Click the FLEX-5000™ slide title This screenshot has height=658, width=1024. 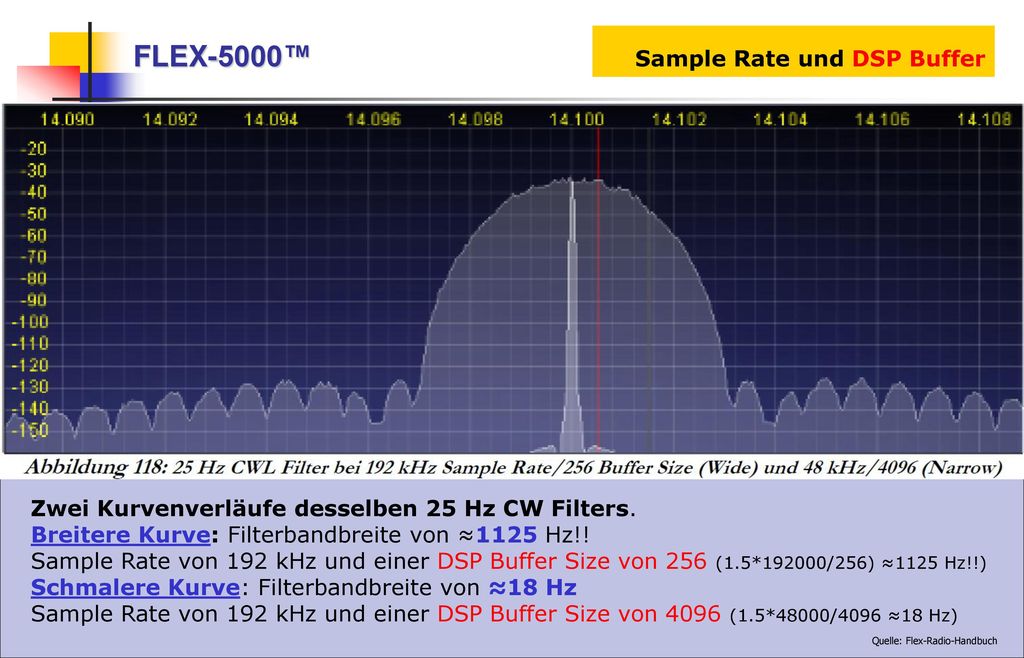pos(221,57)
